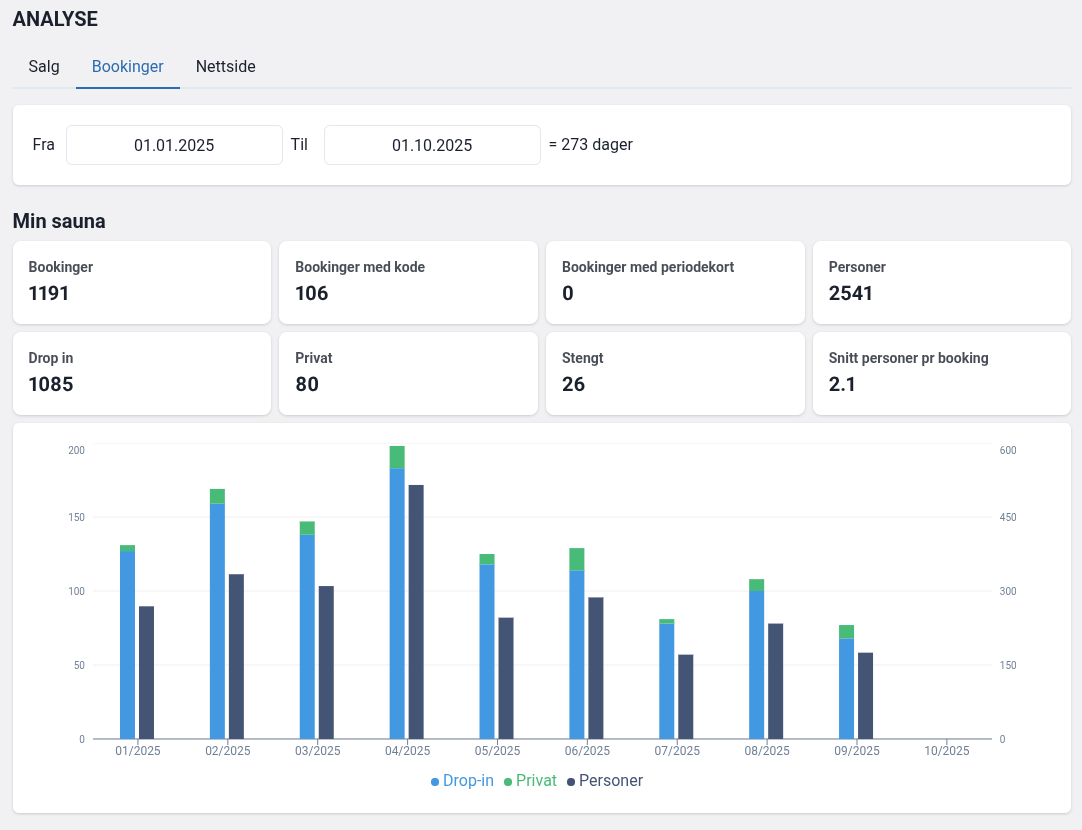Select the Bookinger tab

(x=128, y=67)
